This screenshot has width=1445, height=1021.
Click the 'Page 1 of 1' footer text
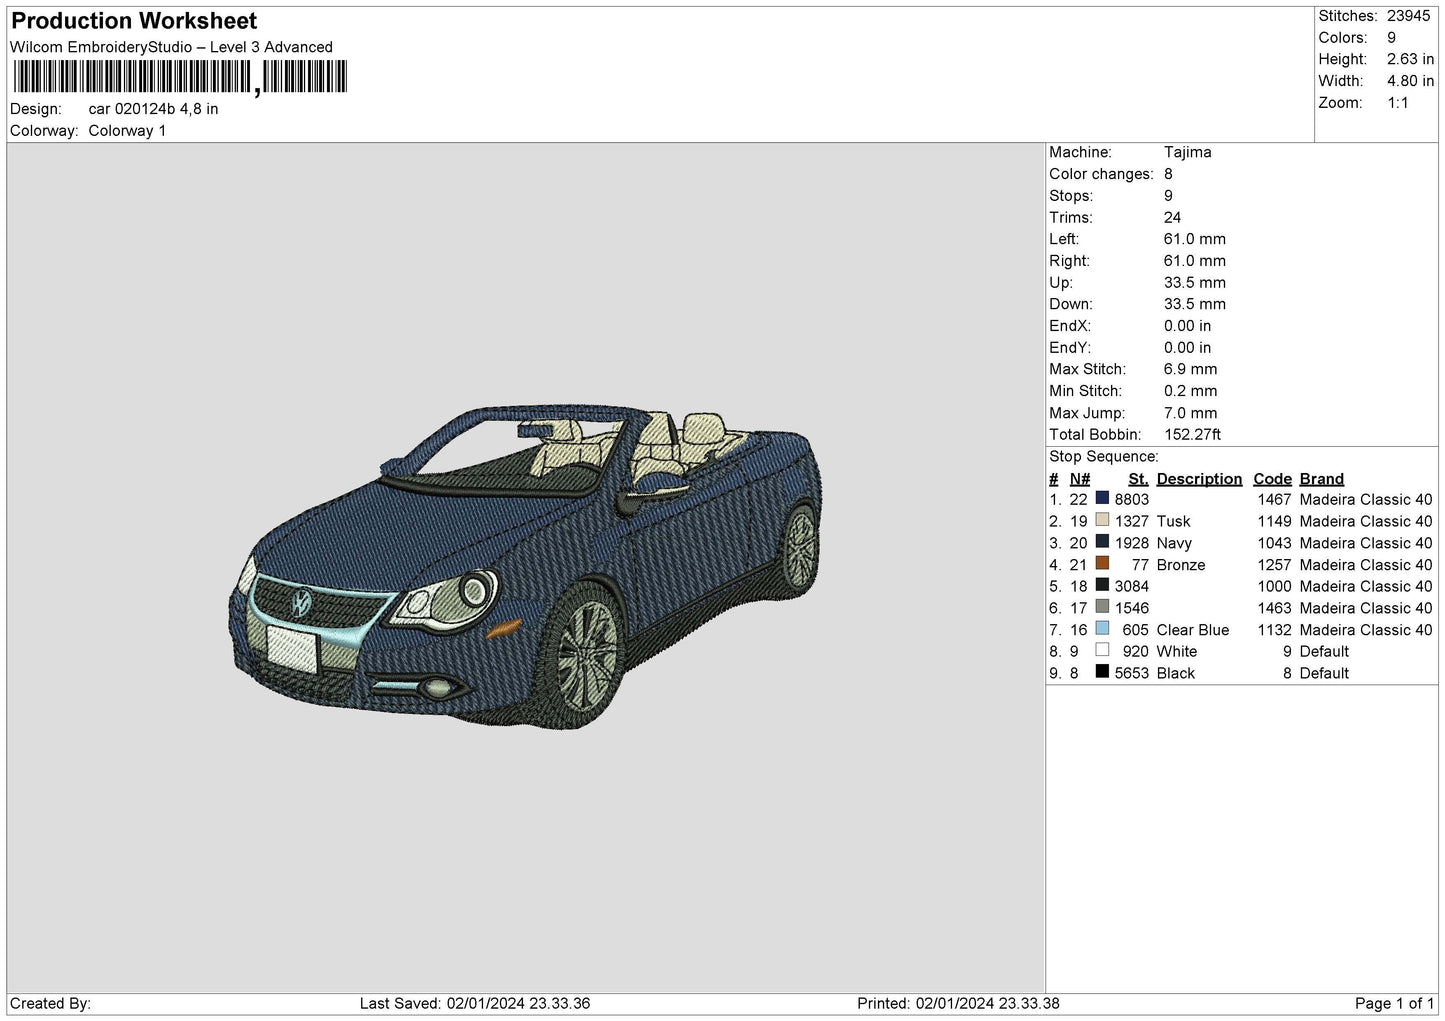pyautogui.click(x=1394, y=1003)
